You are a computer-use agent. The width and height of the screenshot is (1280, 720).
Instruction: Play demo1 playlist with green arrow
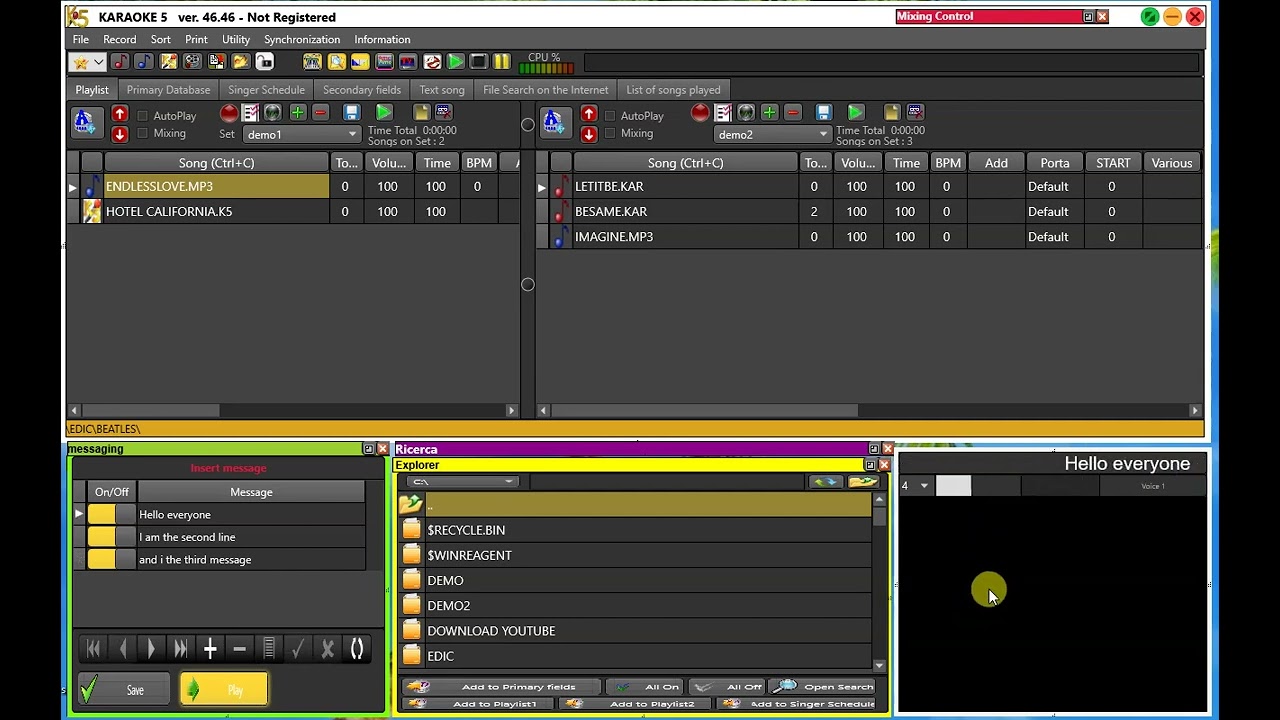pos(384,113)
